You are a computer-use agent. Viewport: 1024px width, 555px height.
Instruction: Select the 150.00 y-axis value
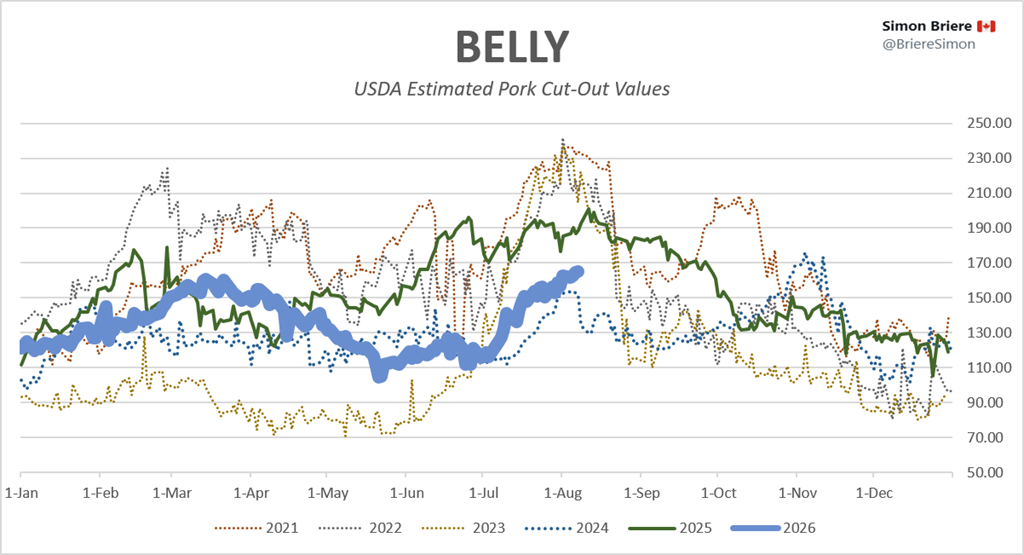[989, 298]
